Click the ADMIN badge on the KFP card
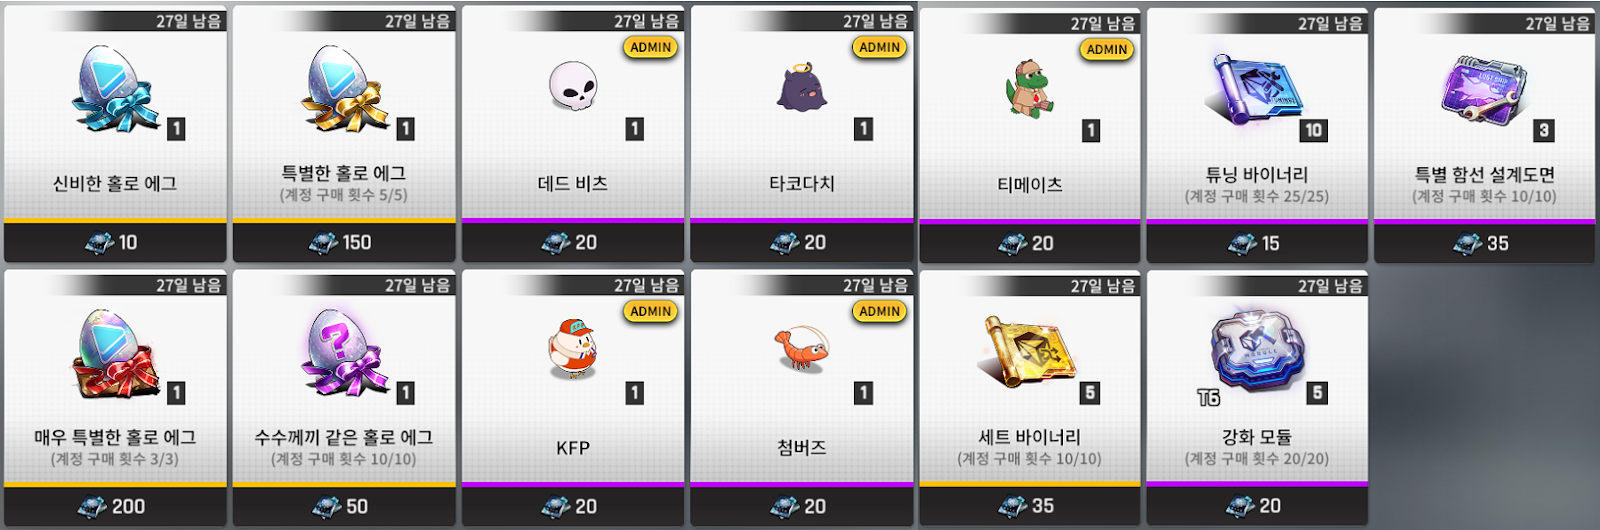The width and height of the screenshot is (1600, 530). [651, 311]
